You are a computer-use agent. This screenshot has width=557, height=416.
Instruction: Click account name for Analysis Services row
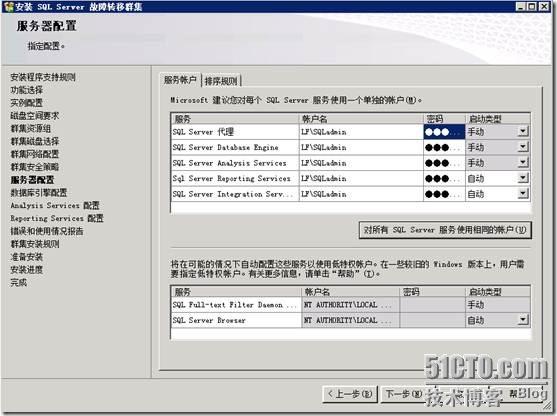coord(361,163)
